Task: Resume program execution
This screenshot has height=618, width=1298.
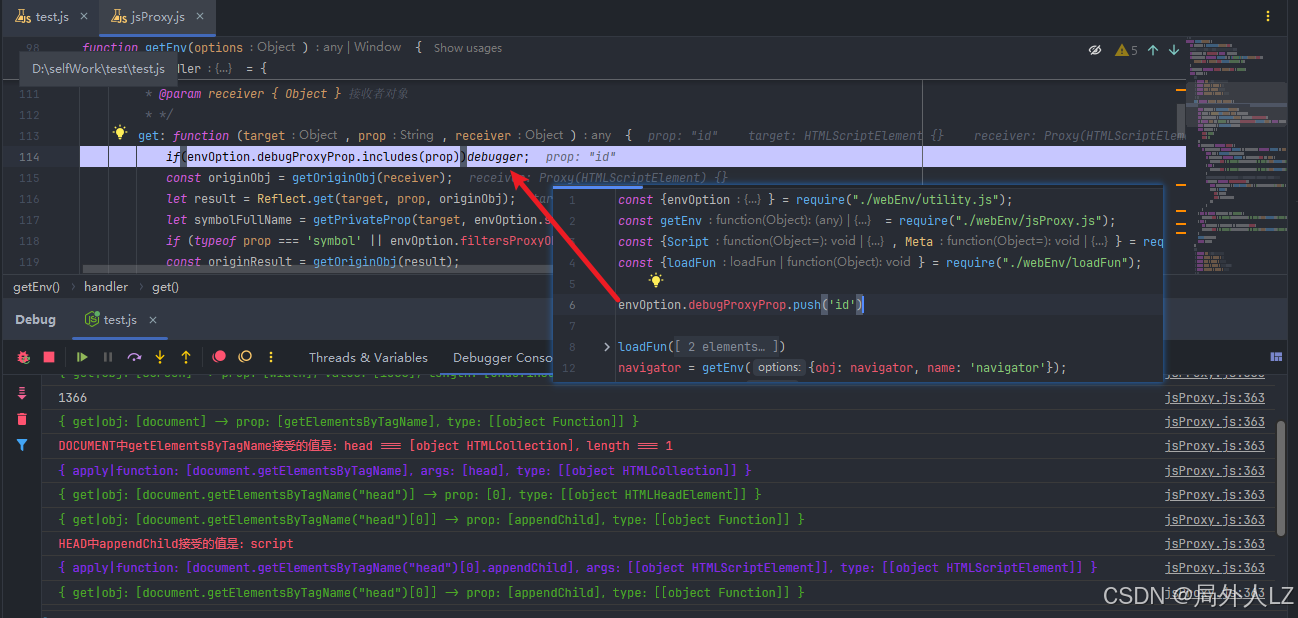Action: 82,357
